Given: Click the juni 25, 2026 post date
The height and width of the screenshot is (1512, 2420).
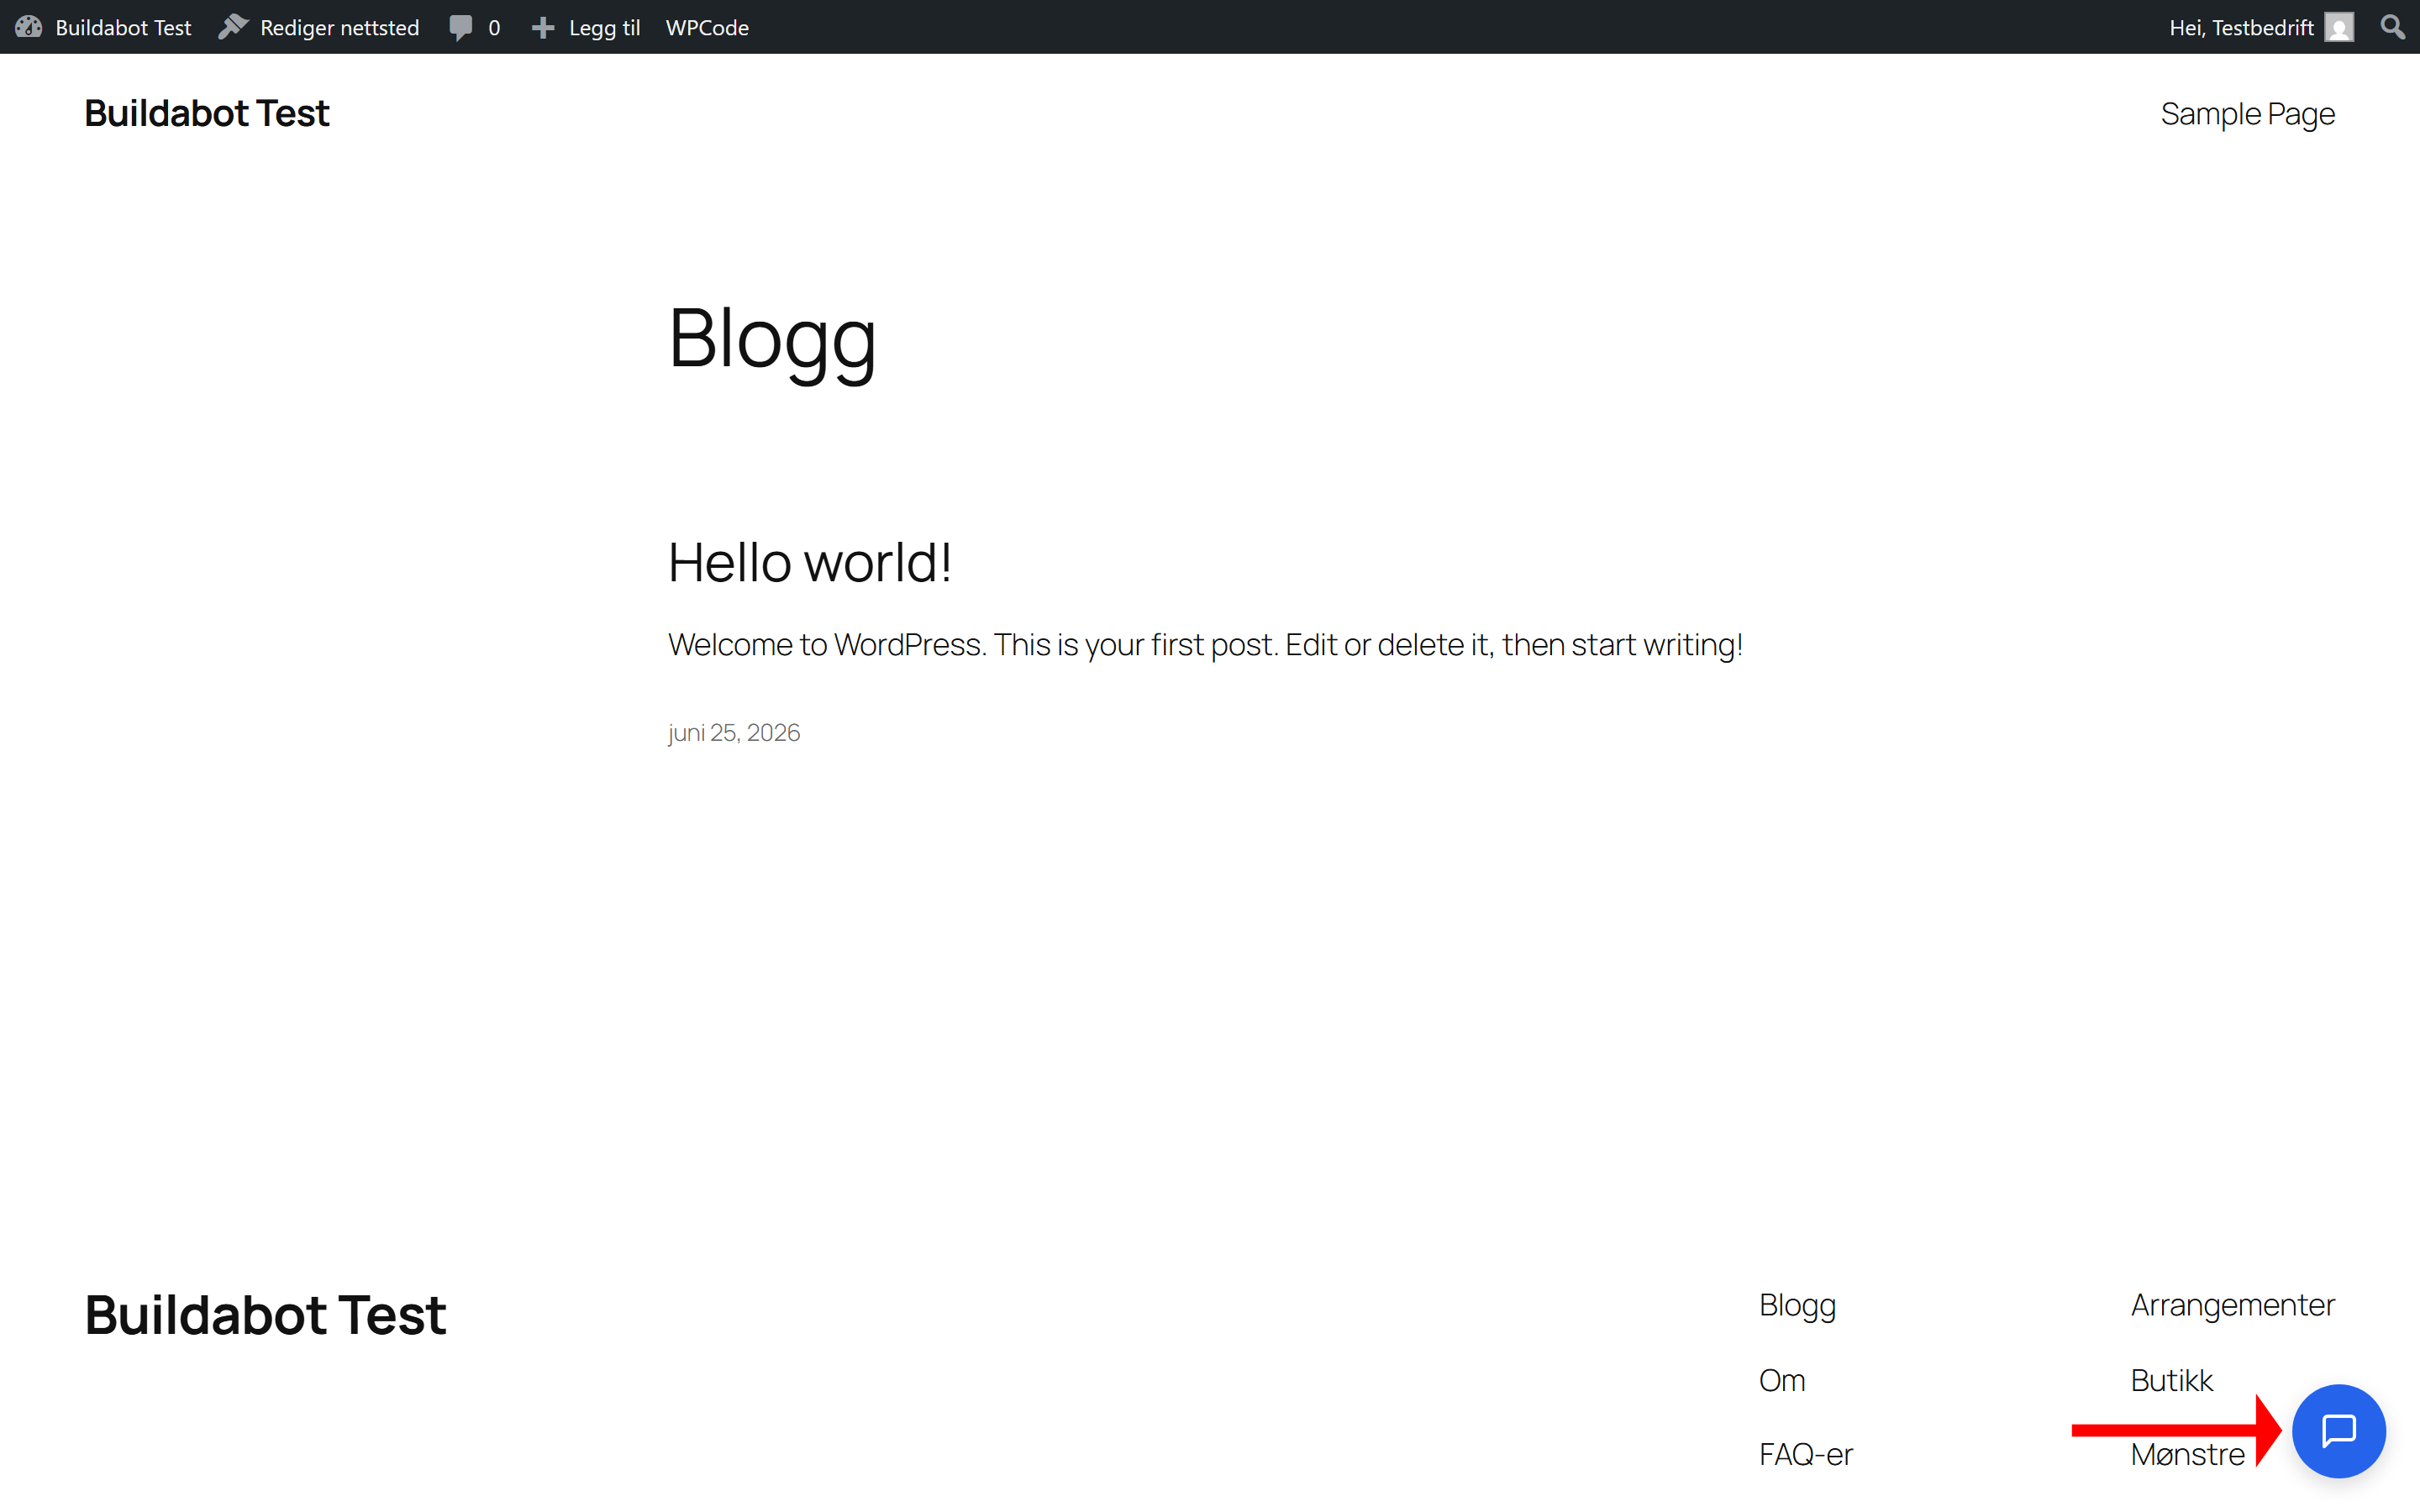Looking at the screenshot, I should (734, 733).
